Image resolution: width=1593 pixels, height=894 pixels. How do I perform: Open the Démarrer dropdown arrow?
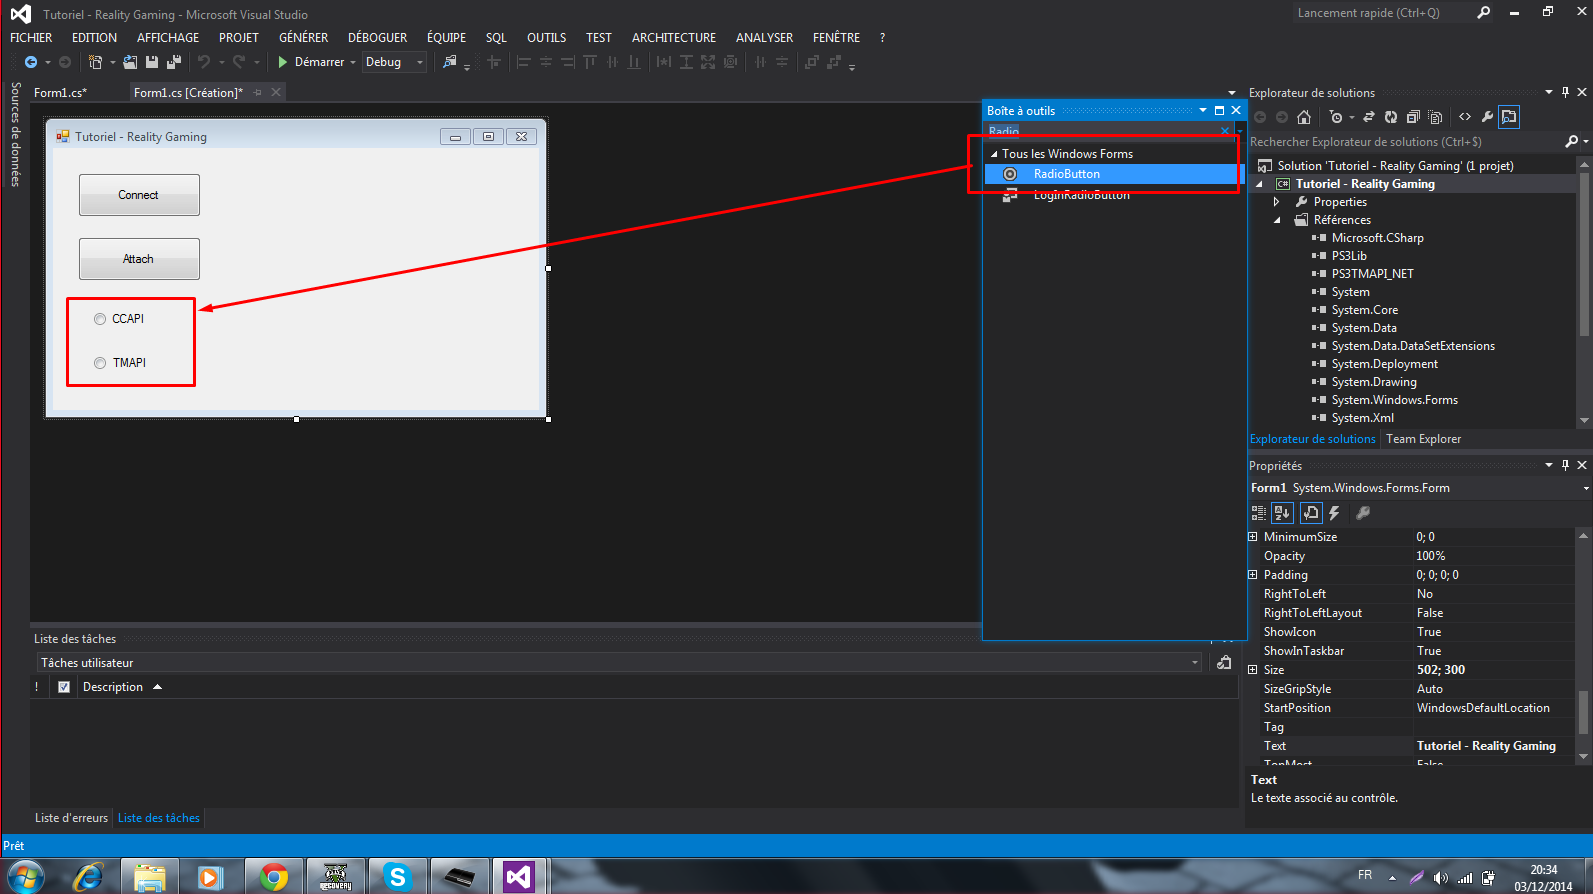tap(353, 62)
